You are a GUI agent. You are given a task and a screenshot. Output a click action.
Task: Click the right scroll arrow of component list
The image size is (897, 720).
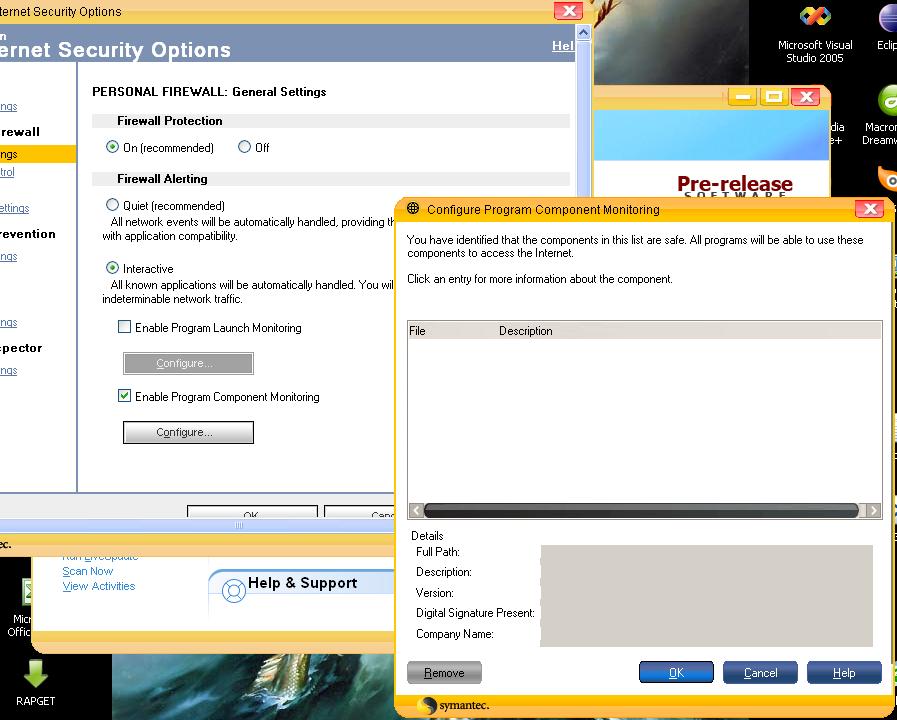coord(874,510)
